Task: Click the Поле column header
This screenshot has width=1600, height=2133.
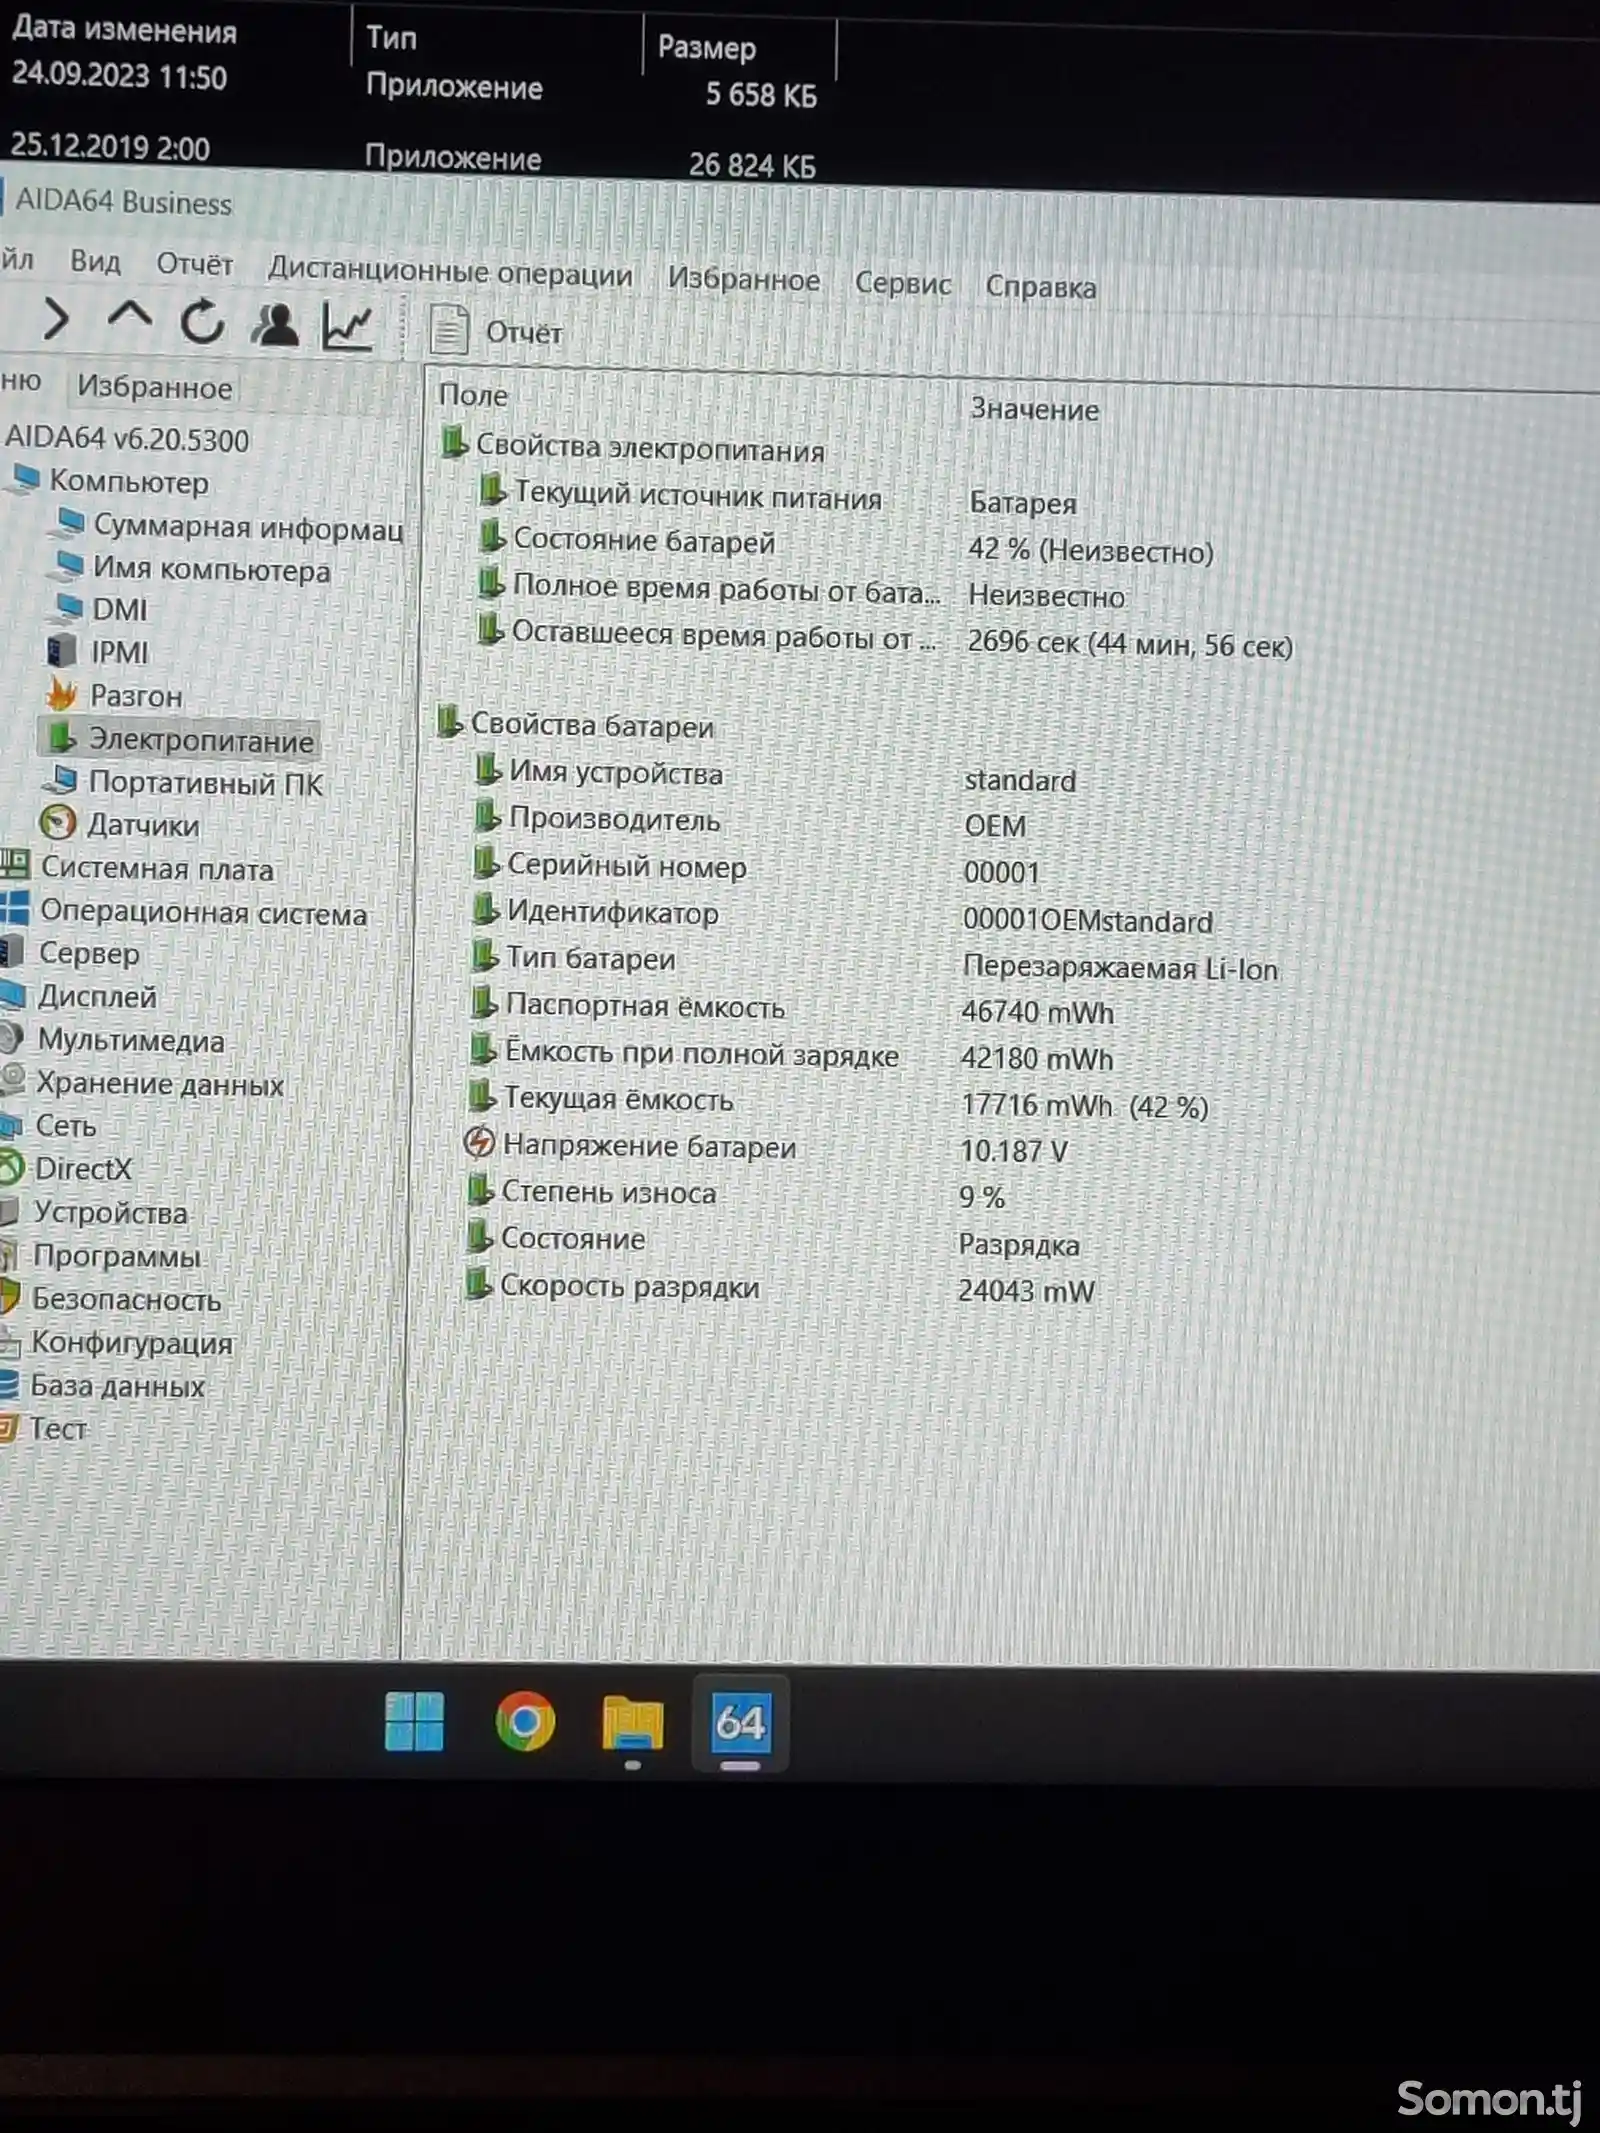Action: [x=474, y=396]
